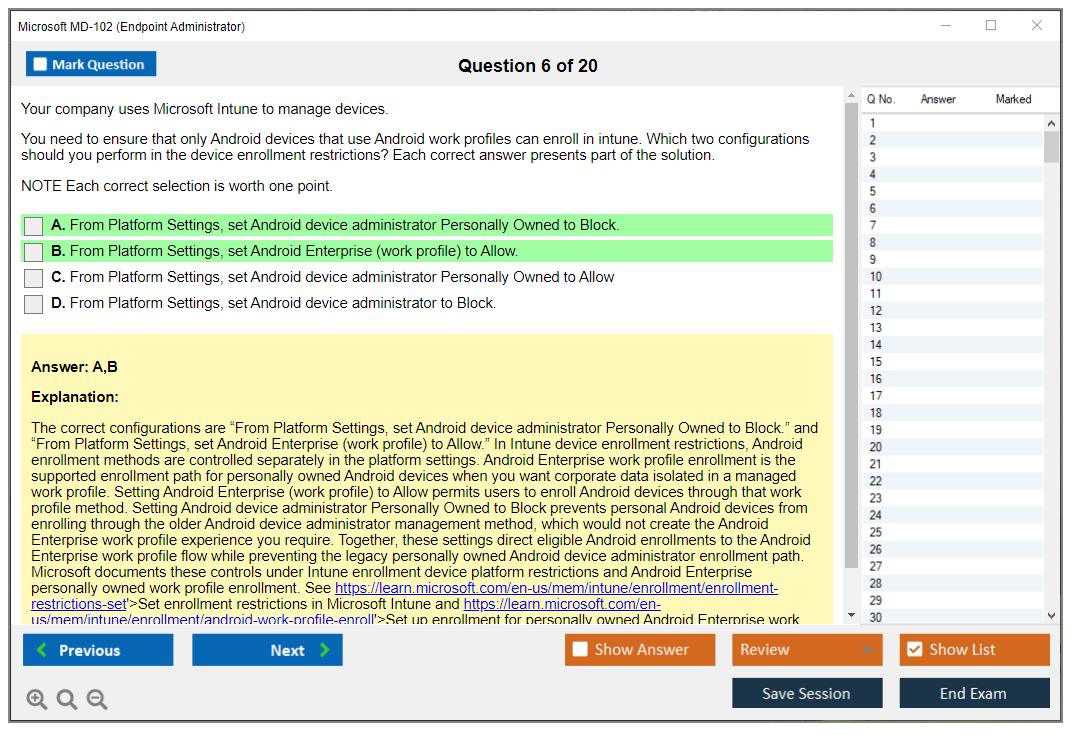Screen dimensions: 1075x735
Task: Select question 26 in the list
Action: click(953, 550)
